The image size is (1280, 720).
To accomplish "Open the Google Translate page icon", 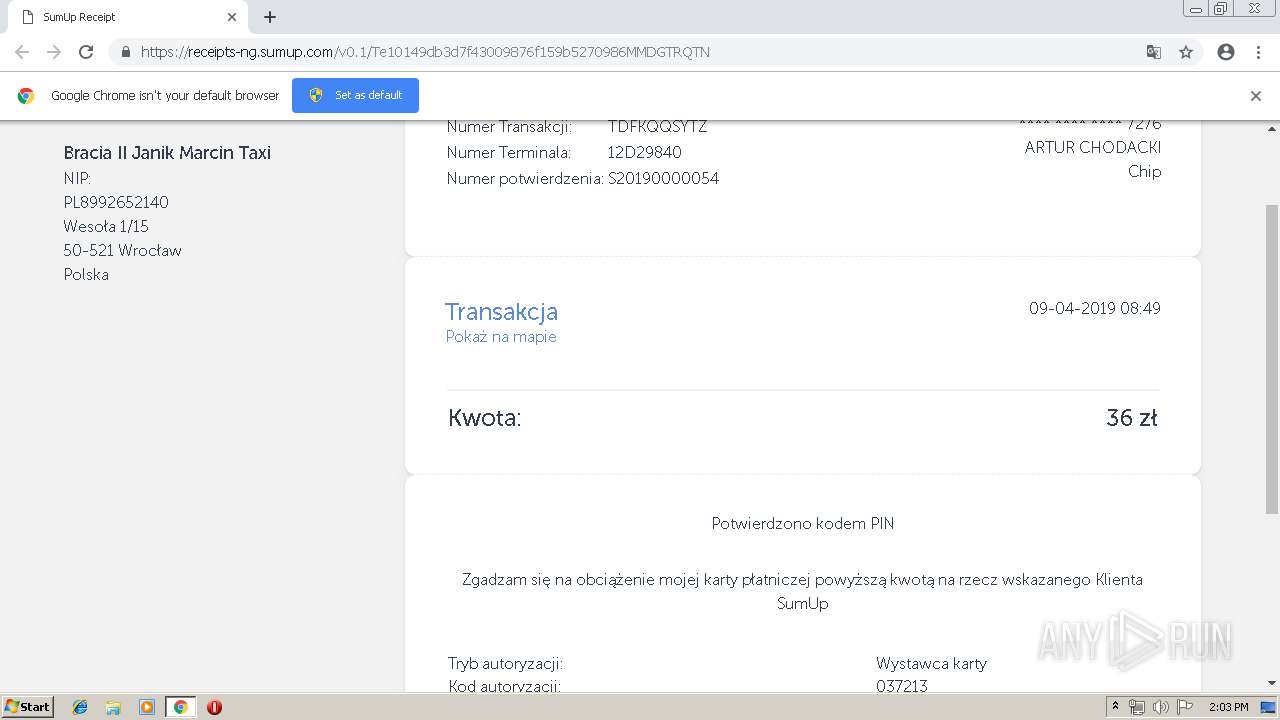I will pos(1154,52).
